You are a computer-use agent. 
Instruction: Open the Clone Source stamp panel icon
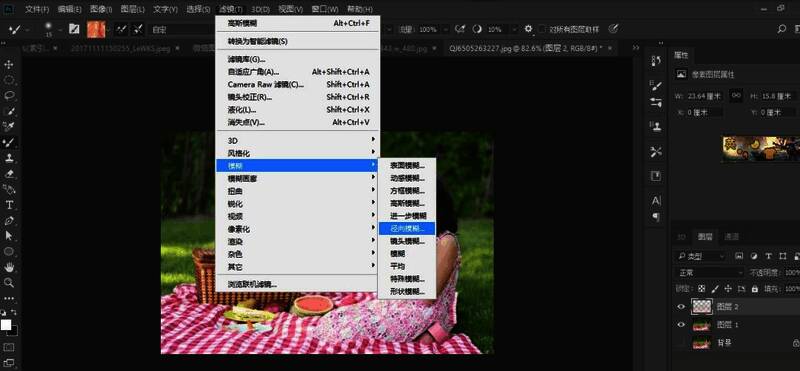657,126
